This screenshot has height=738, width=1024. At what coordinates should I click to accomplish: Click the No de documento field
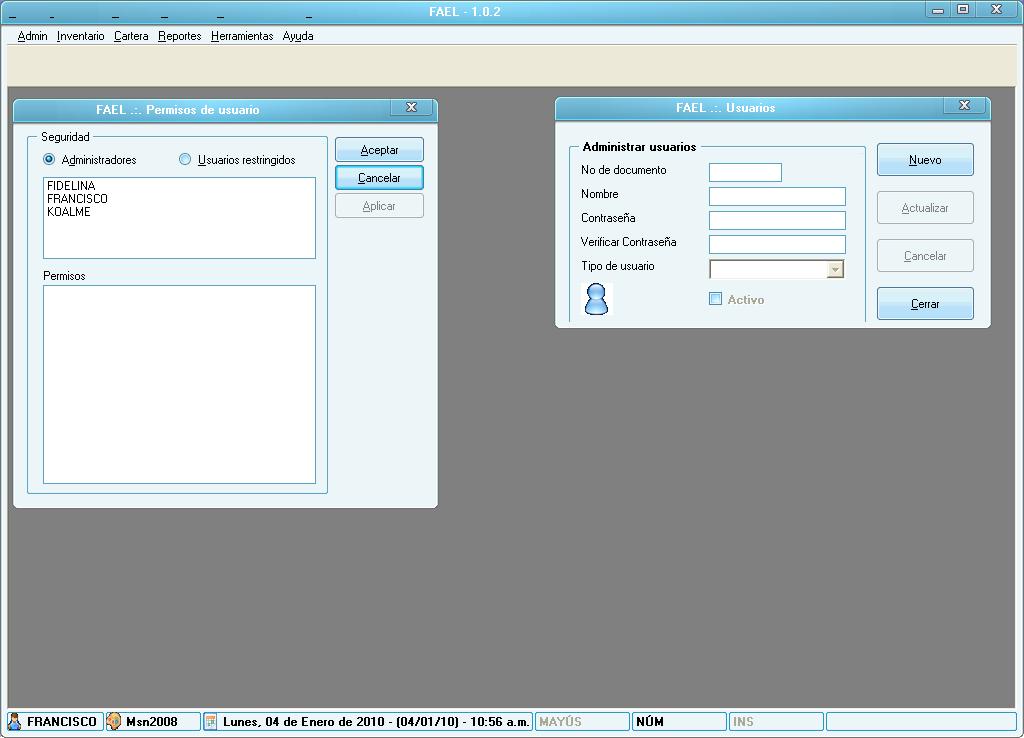click(x=745, y=173)
